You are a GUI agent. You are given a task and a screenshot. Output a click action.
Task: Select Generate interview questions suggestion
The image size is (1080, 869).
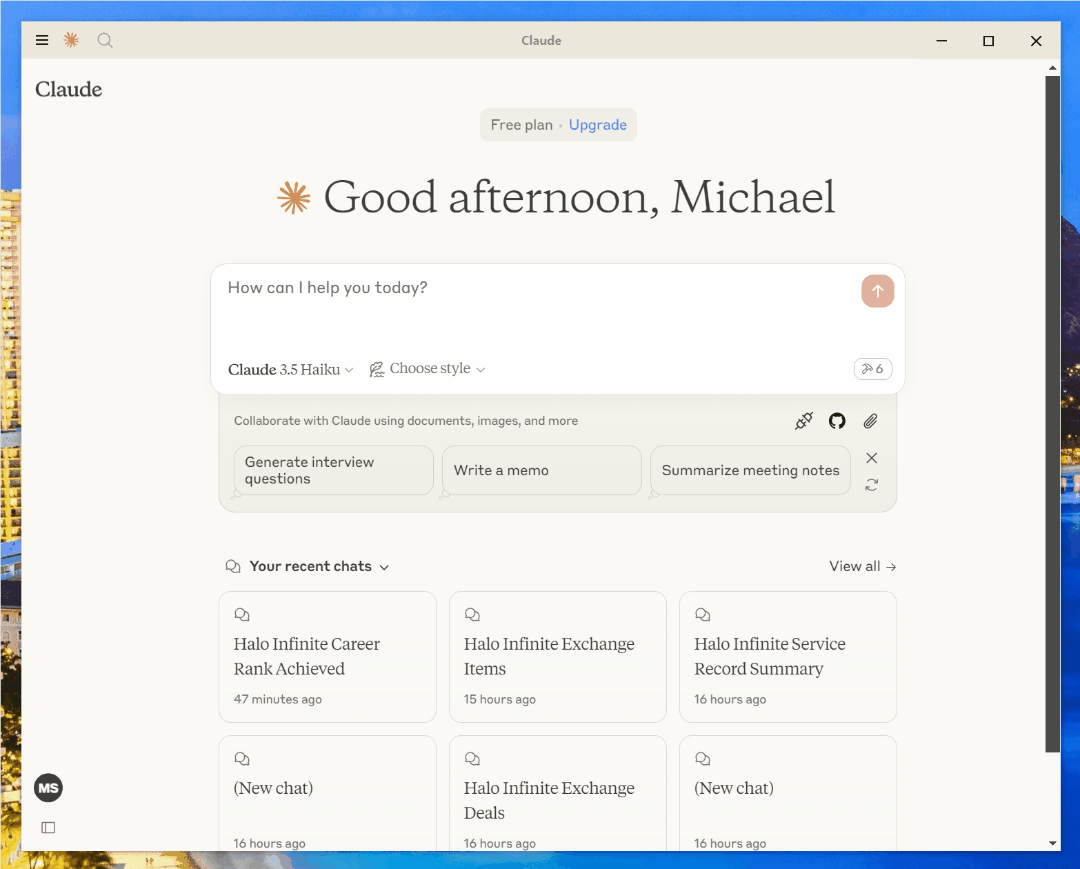click(x=333, y=470)
